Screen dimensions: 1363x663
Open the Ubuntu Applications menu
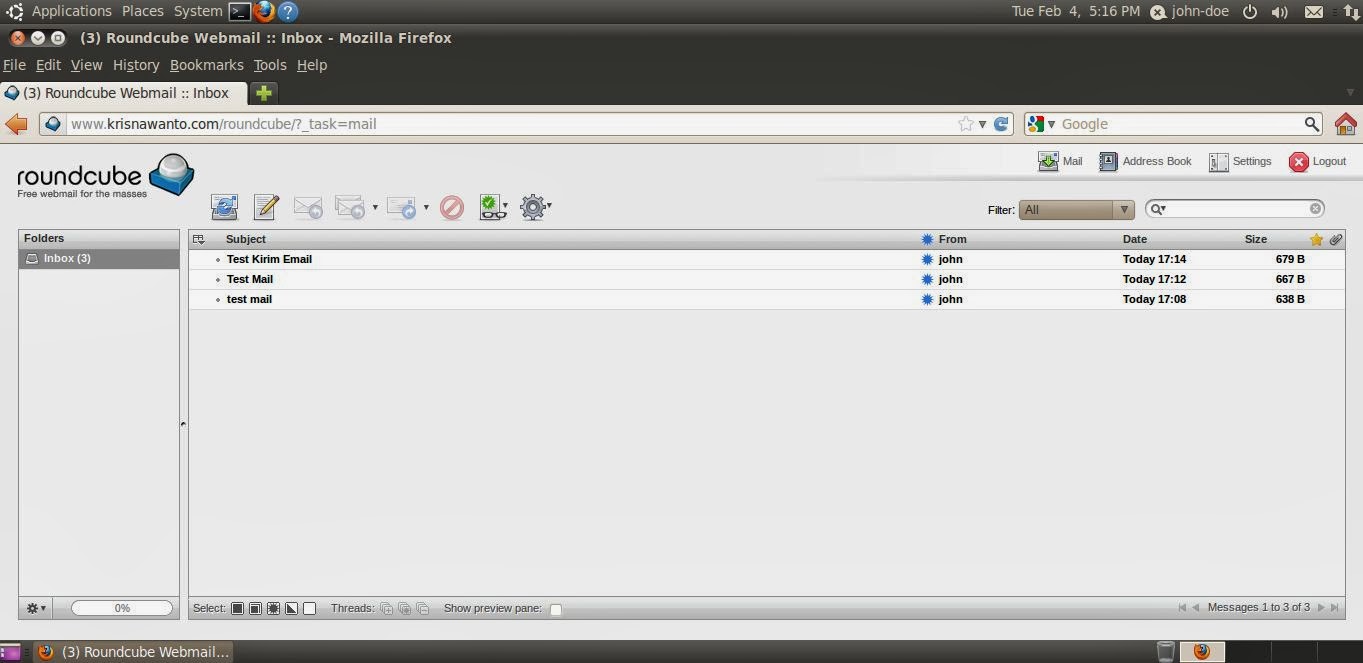coord(71,11)
